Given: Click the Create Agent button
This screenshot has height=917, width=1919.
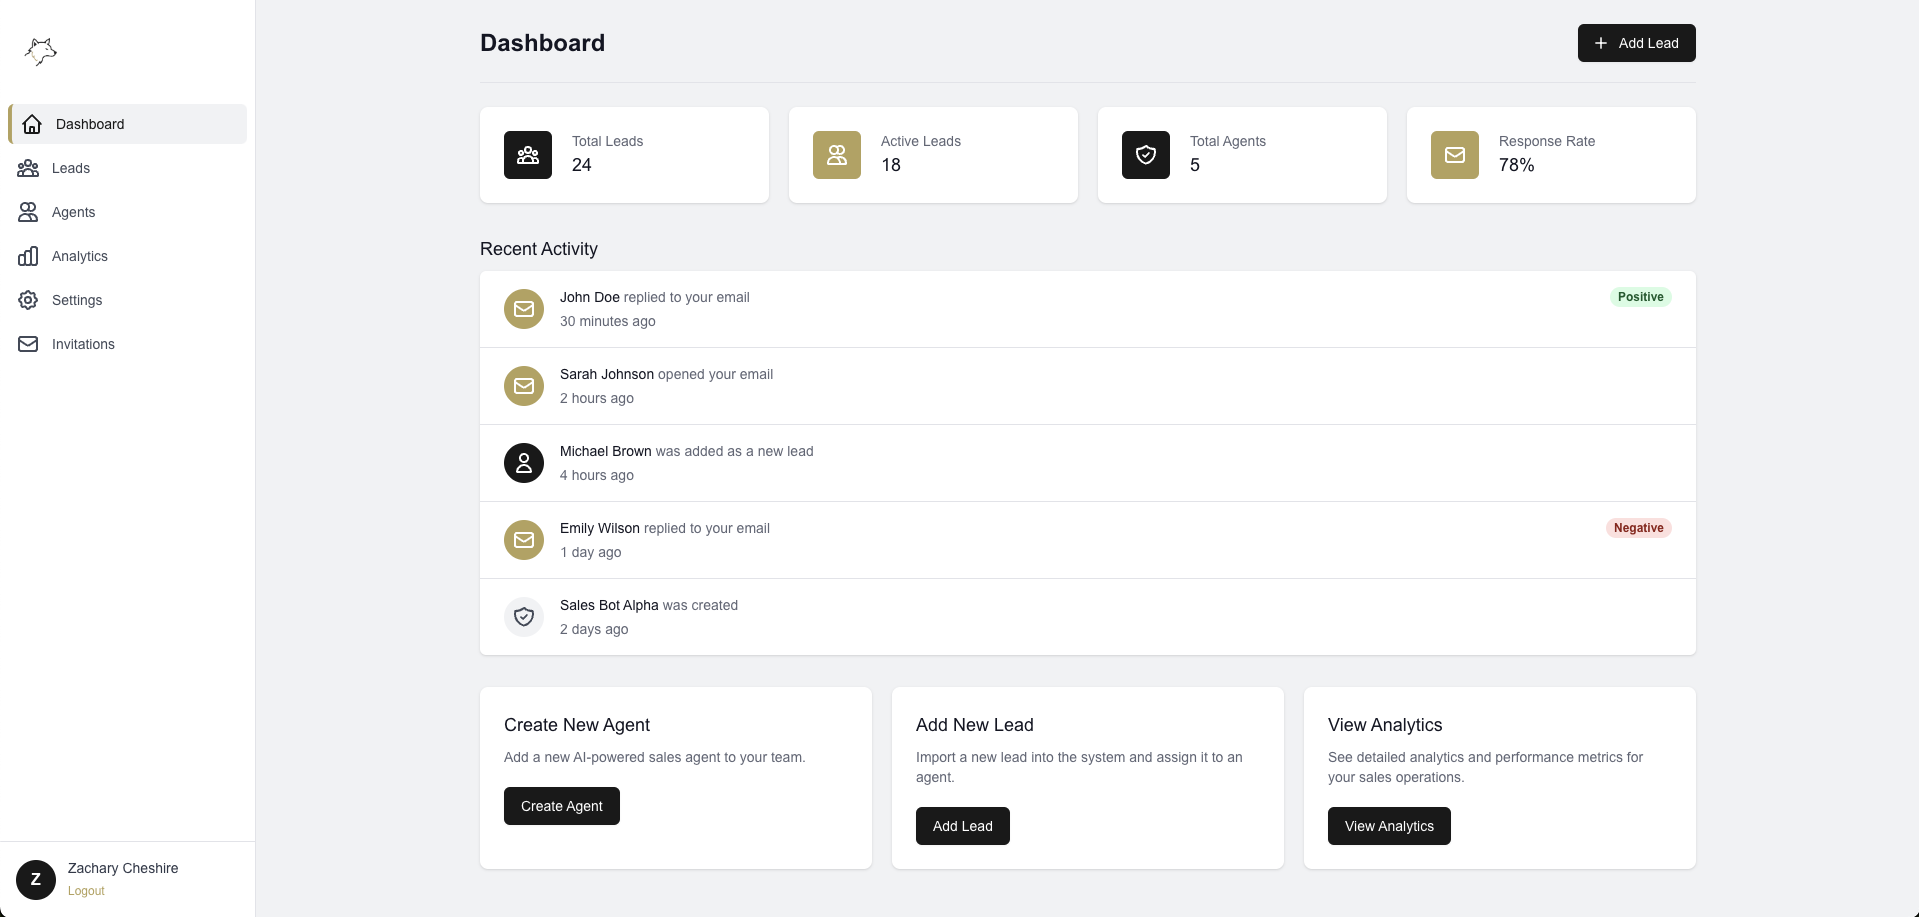Looking at the screenshot, I should (561, 806).
